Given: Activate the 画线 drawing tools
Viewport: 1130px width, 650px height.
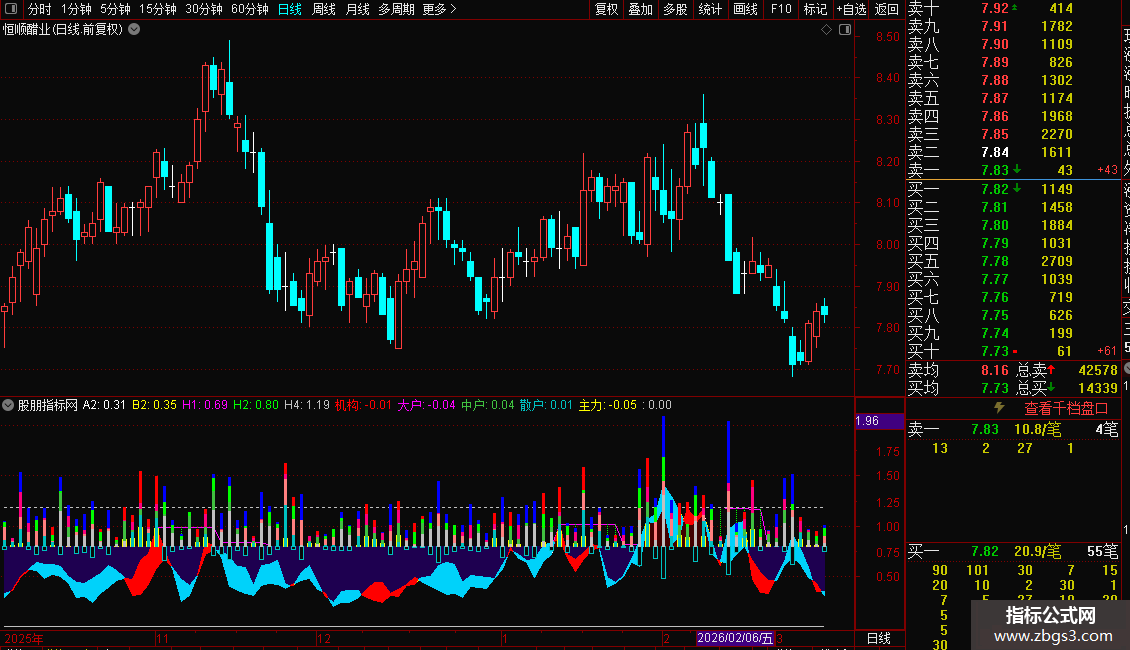Looking at the screenshot, I should pyautogui.click(x=745, y=9).
